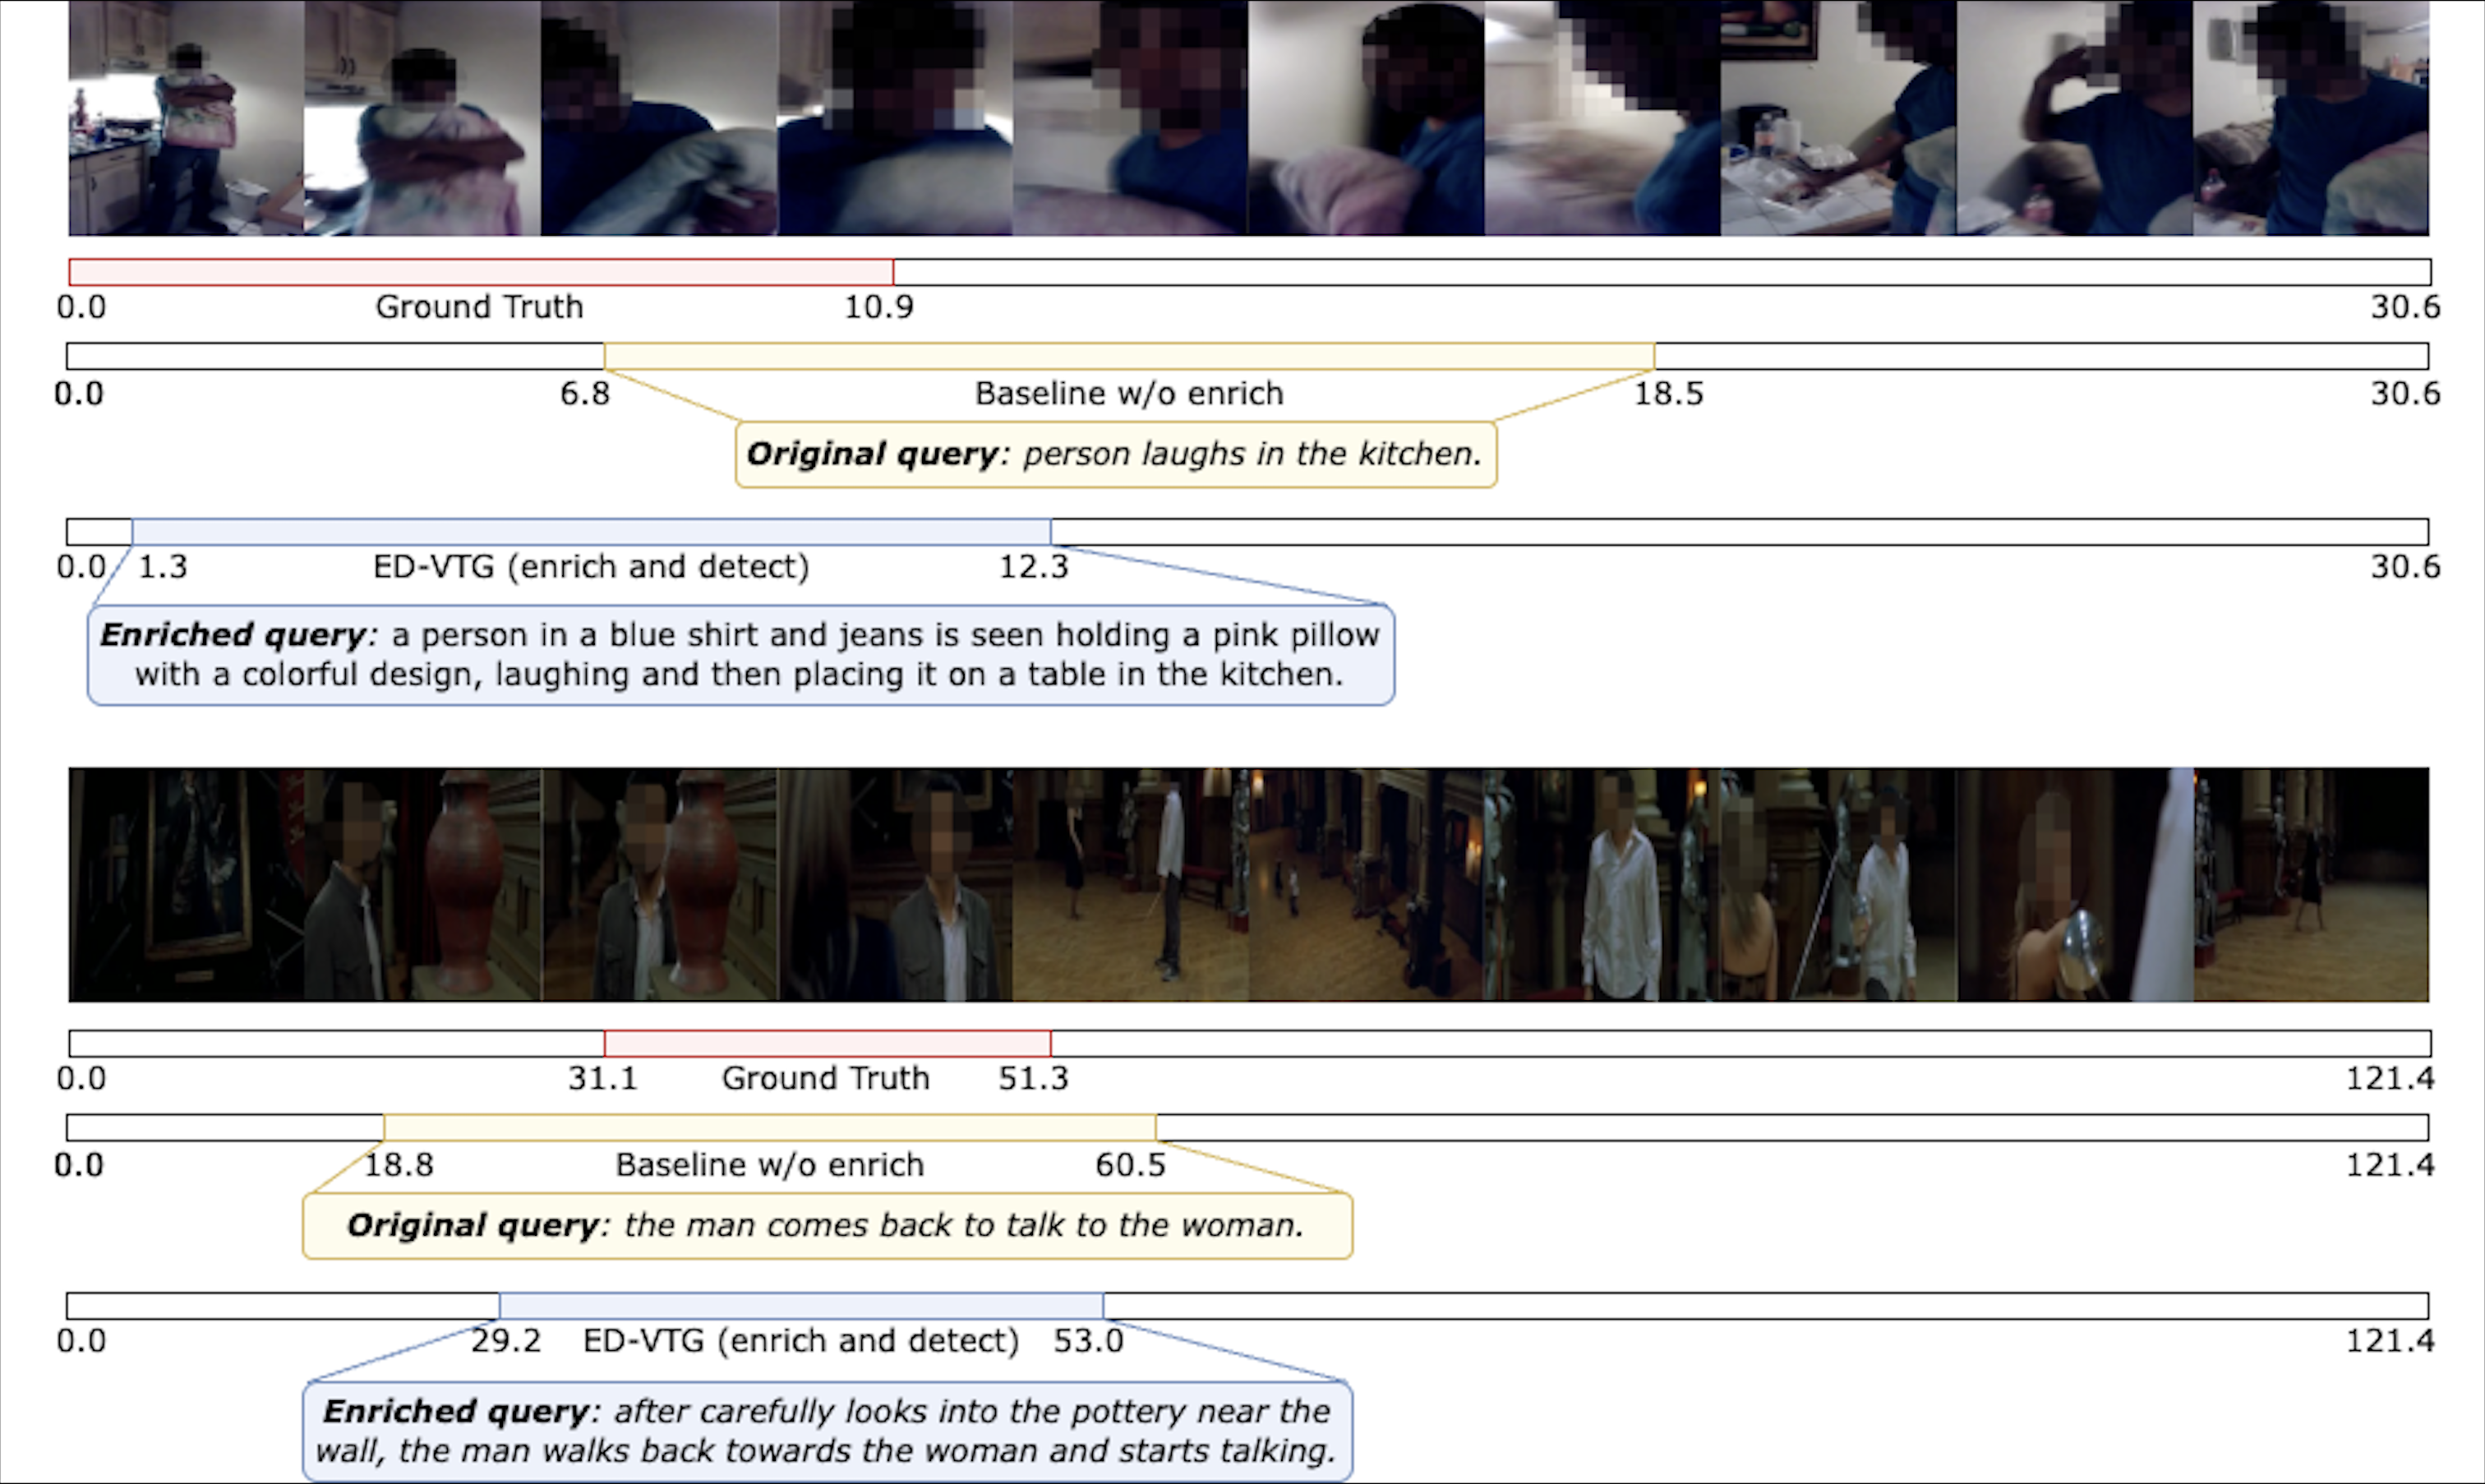Click the red Ground Truth segment from 31.1 to 51.3
Viewport: 2485px width, 1484px height.
(827, 1044)
